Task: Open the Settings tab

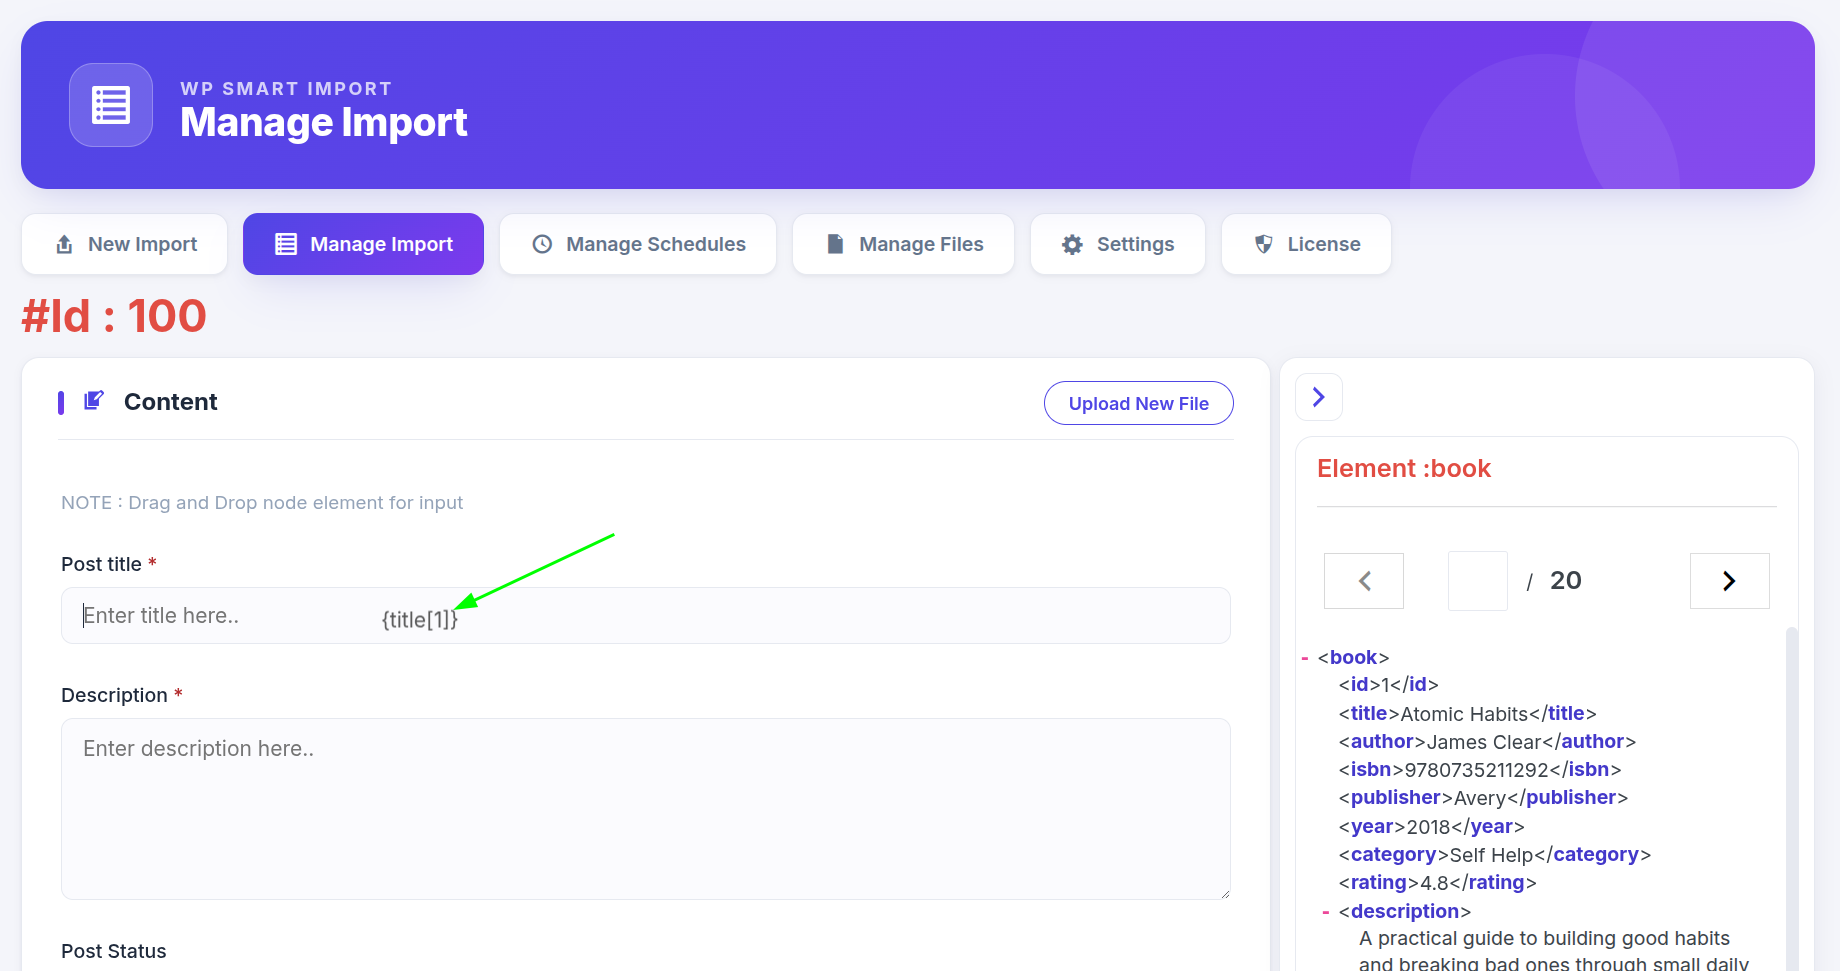Action: tap(1118, 244)
